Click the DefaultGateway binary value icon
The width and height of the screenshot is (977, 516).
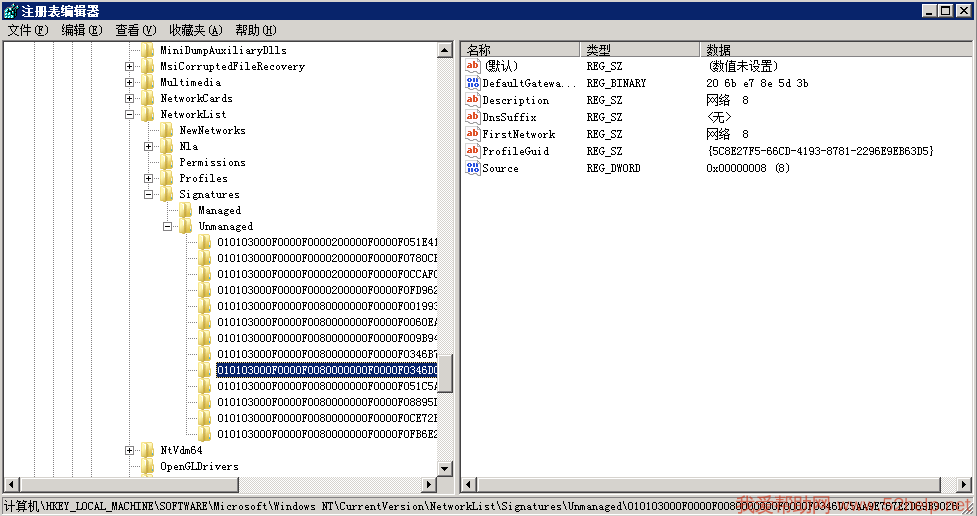coord(473,83)
